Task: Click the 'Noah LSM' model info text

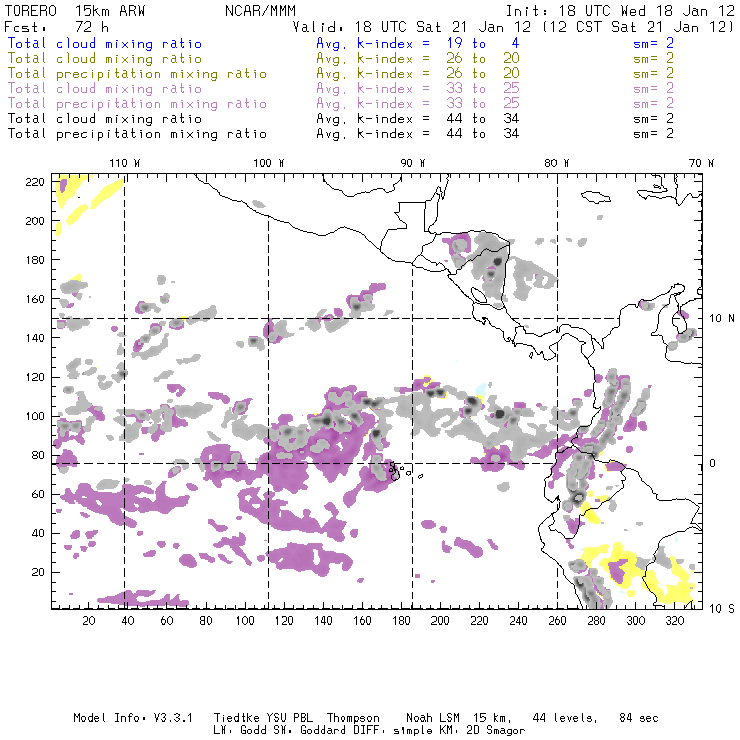Action: tap(433, 718)
